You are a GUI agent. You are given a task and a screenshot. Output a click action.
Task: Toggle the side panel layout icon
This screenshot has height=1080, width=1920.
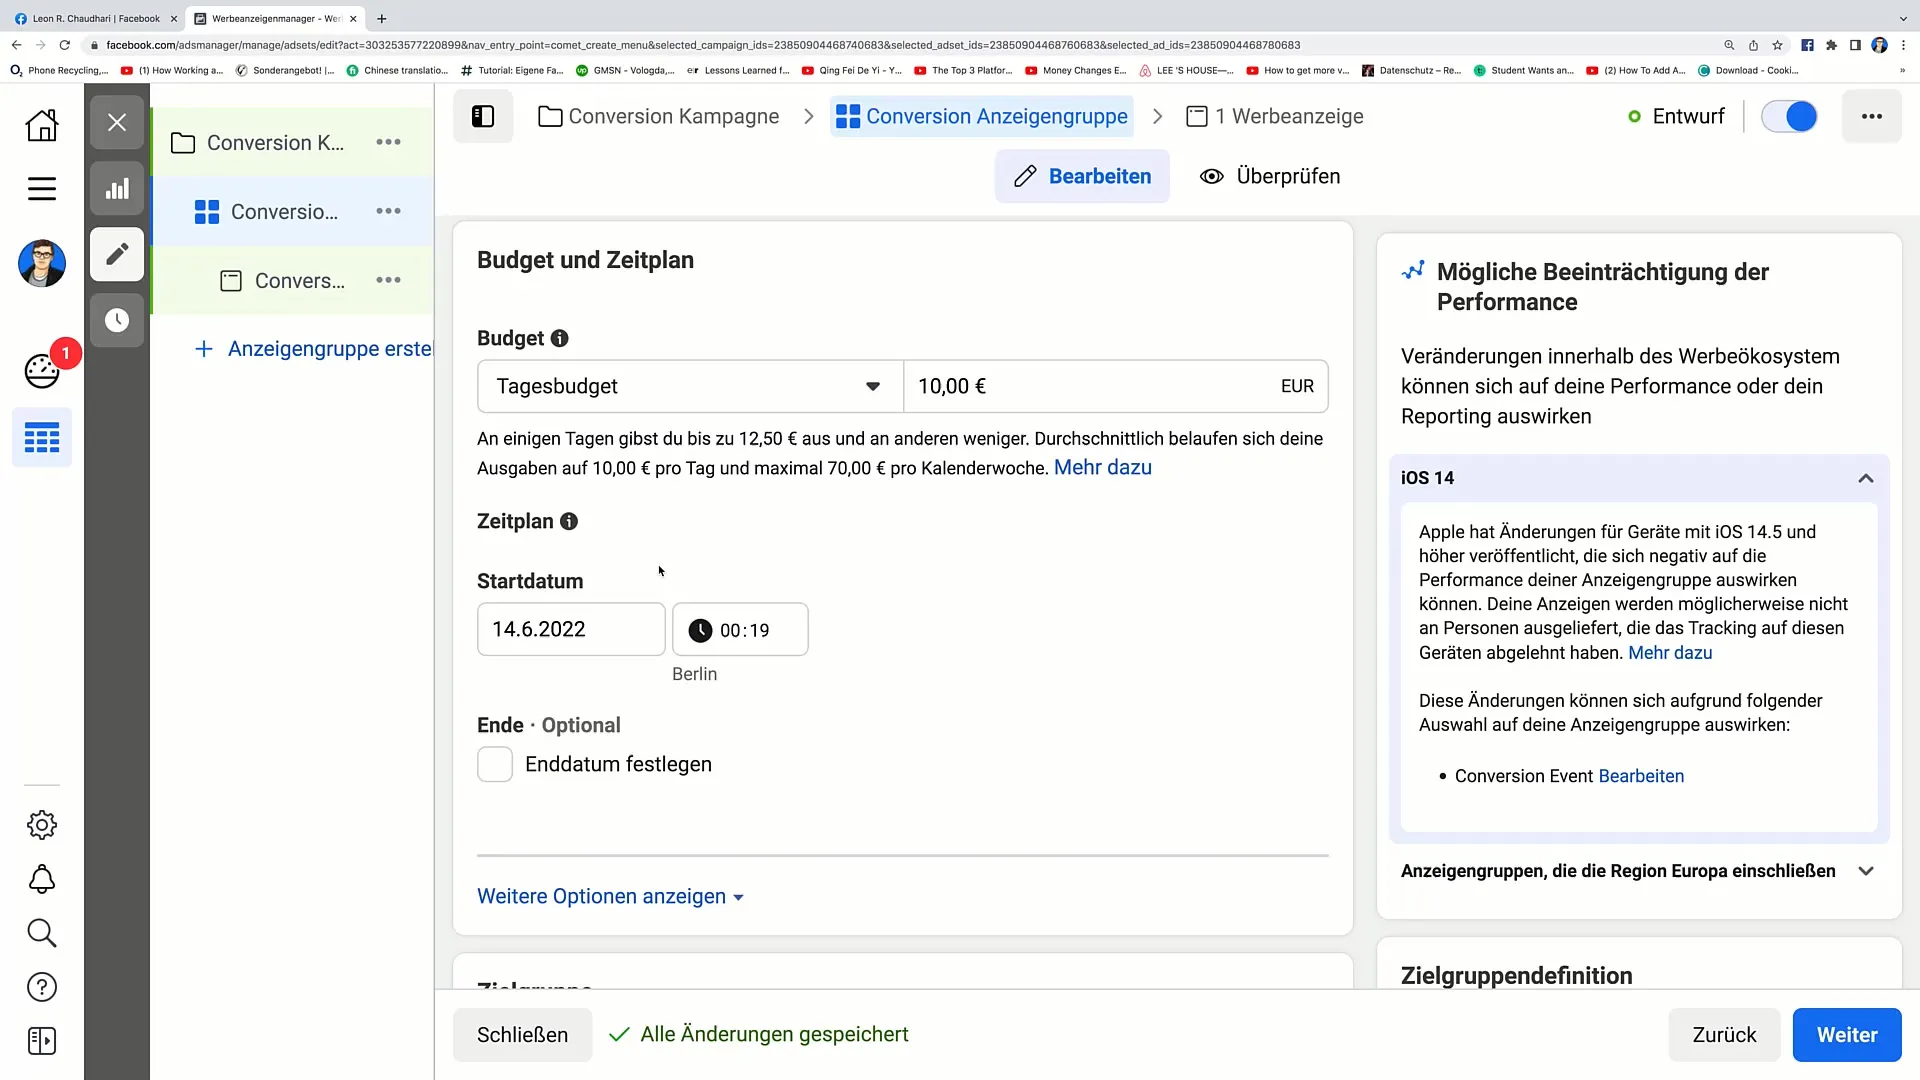[x=483, y=116]
